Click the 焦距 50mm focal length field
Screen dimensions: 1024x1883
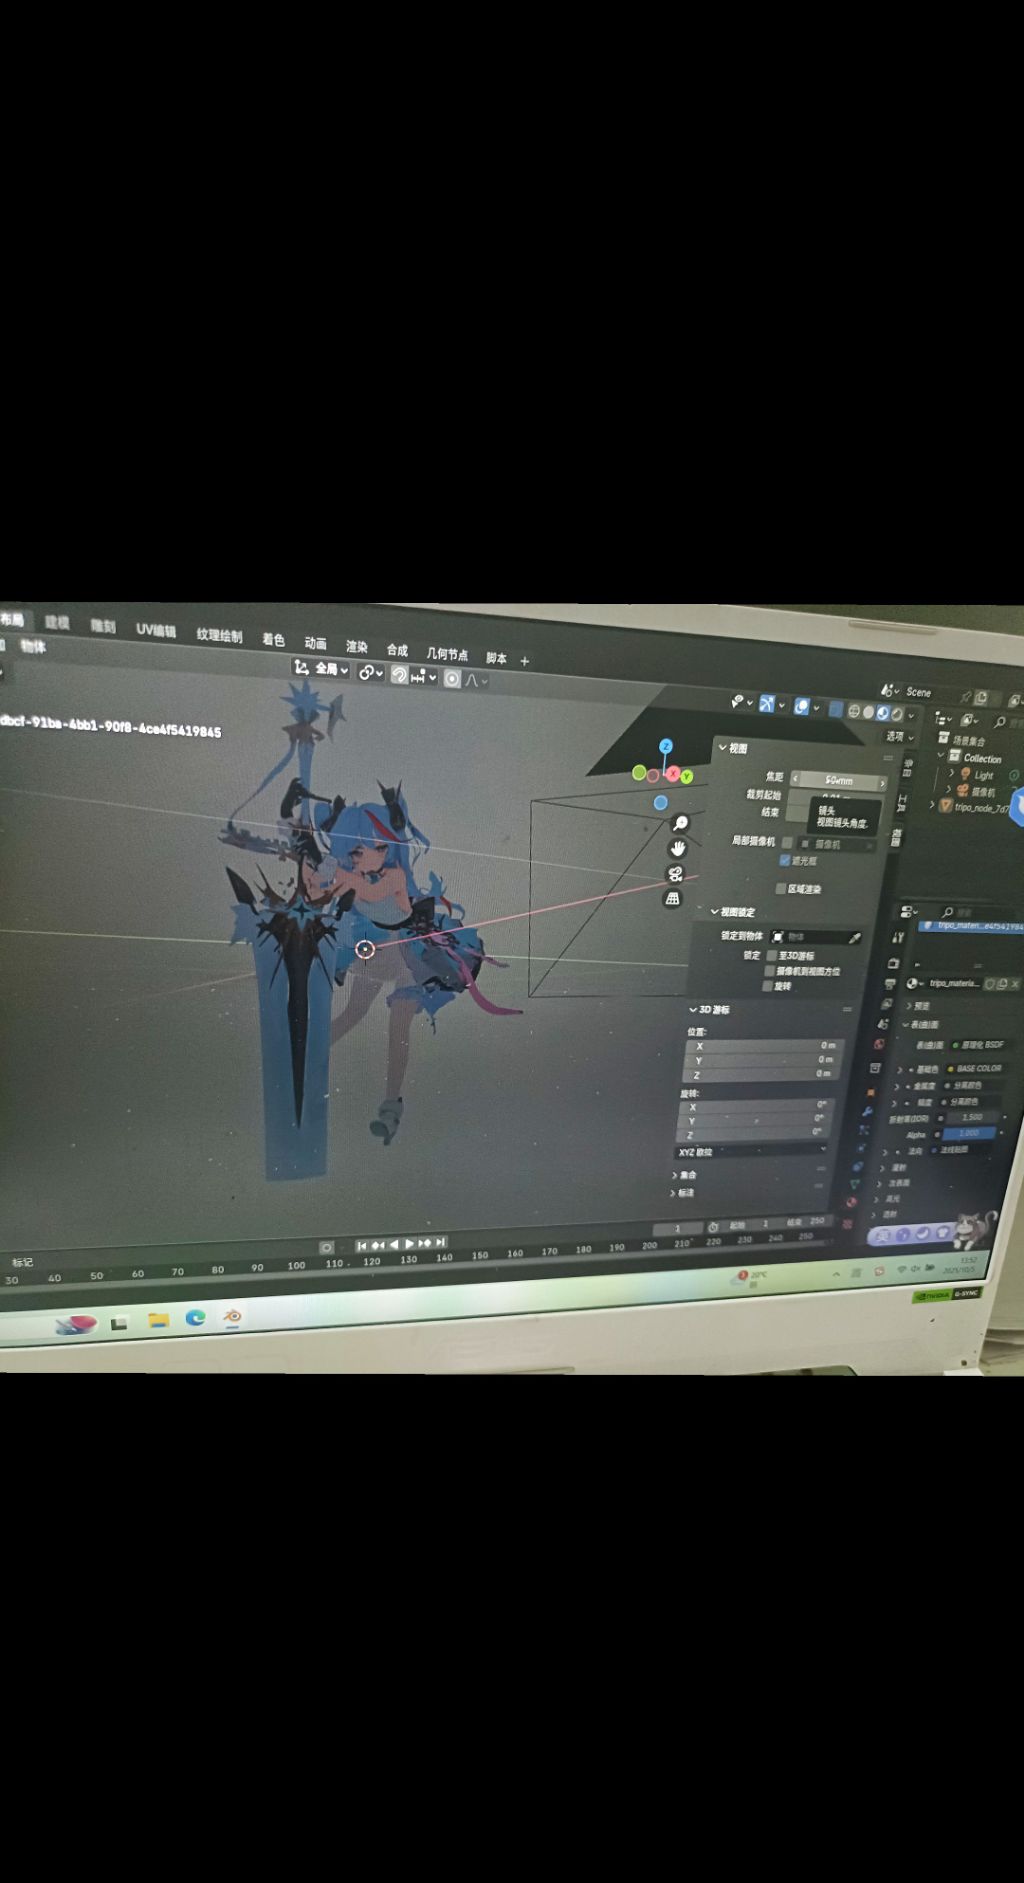click(x=838, y=780)
